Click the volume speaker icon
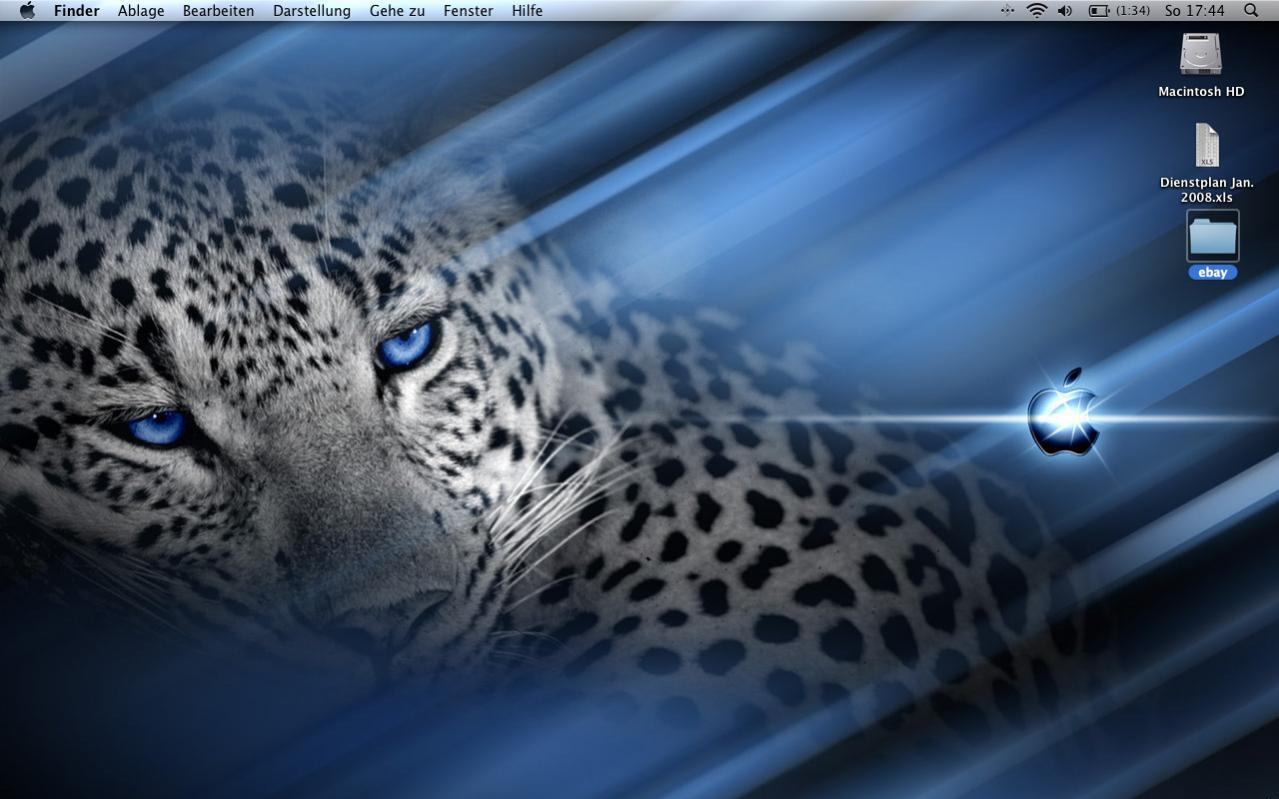Image resolution: width=1279 pixels, height=799 pixels. (1065, 10)
